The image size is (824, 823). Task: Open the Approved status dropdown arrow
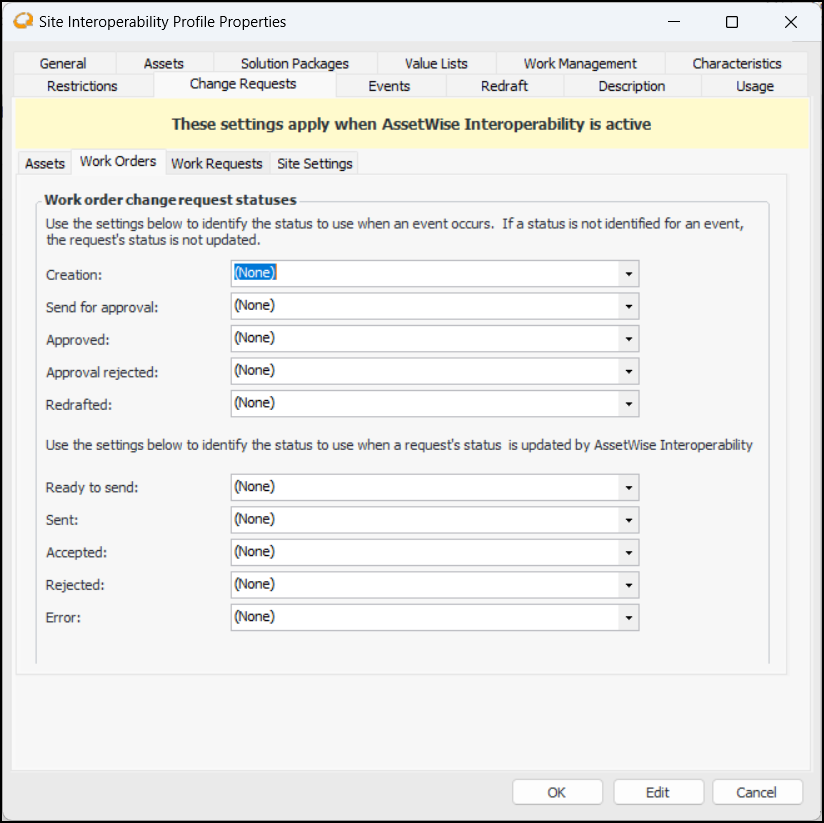(628, 338)
